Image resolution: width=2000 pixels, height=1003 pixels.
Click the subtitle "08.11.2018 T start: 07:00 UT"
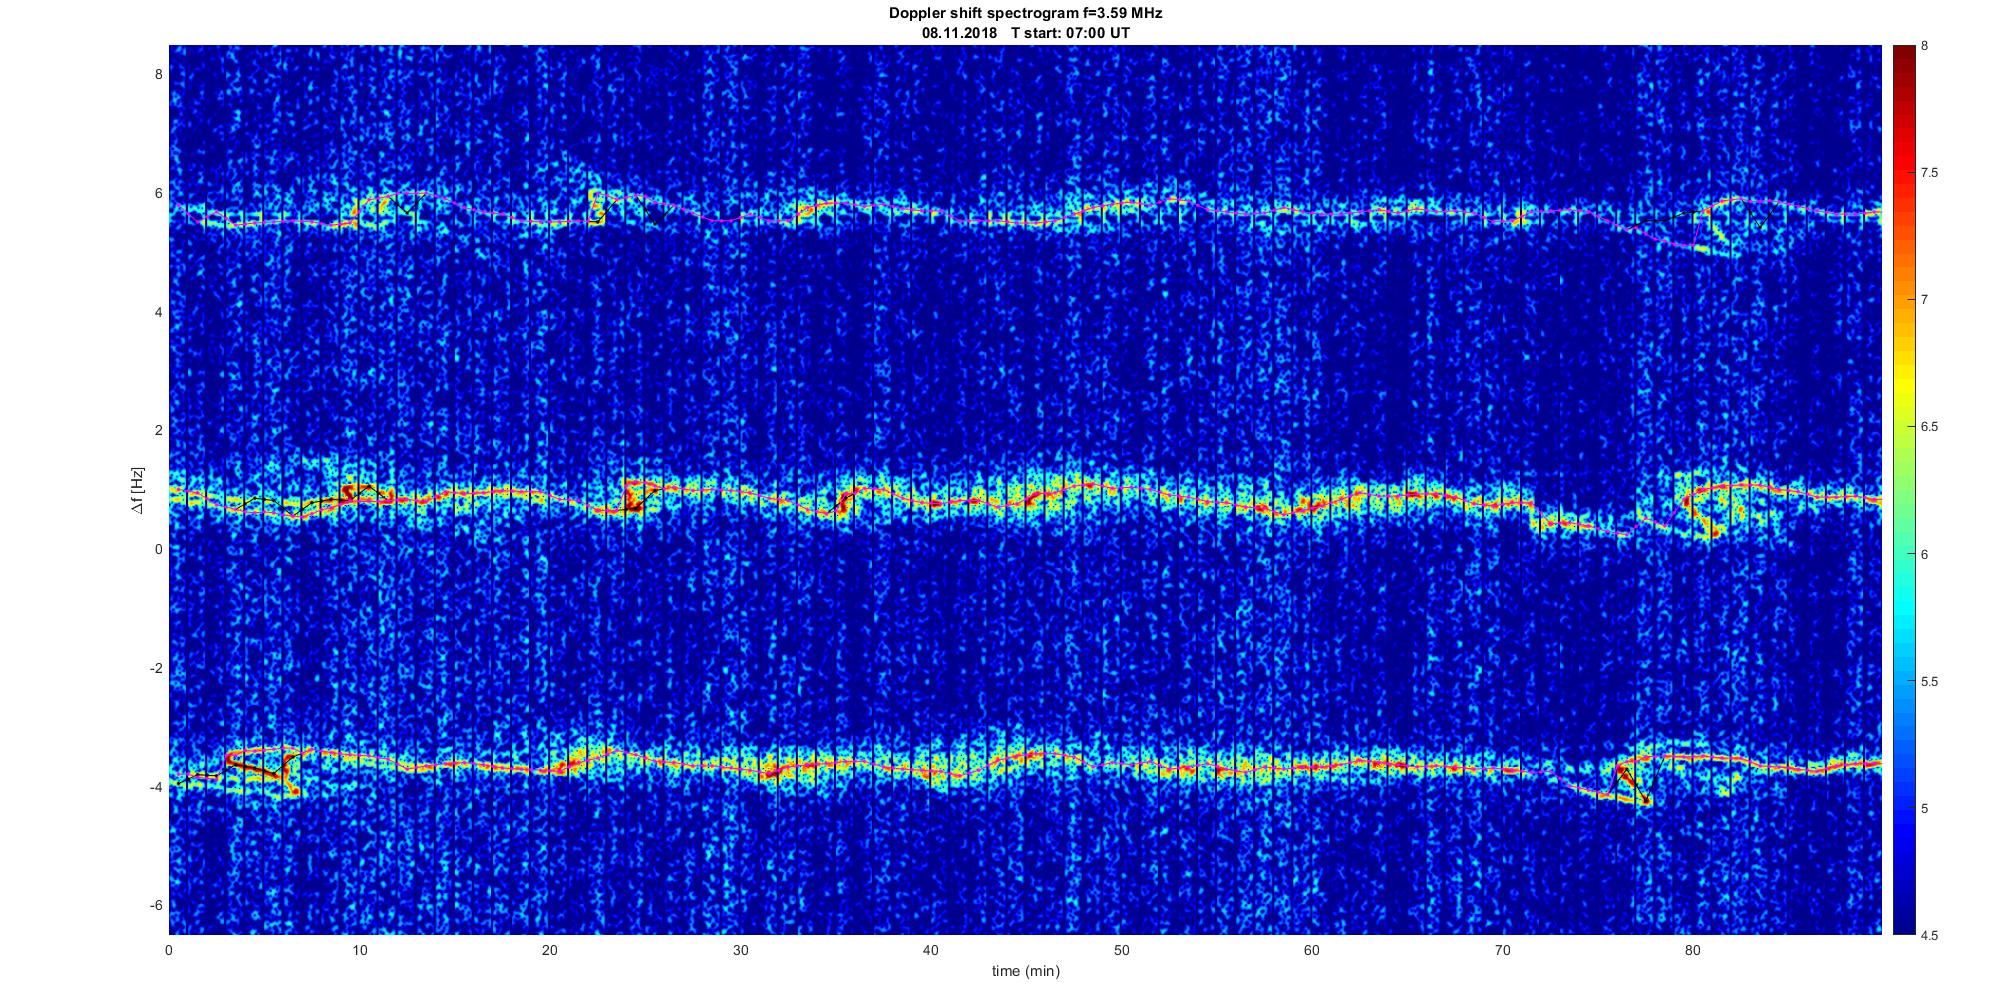[x=1025, y=33]
